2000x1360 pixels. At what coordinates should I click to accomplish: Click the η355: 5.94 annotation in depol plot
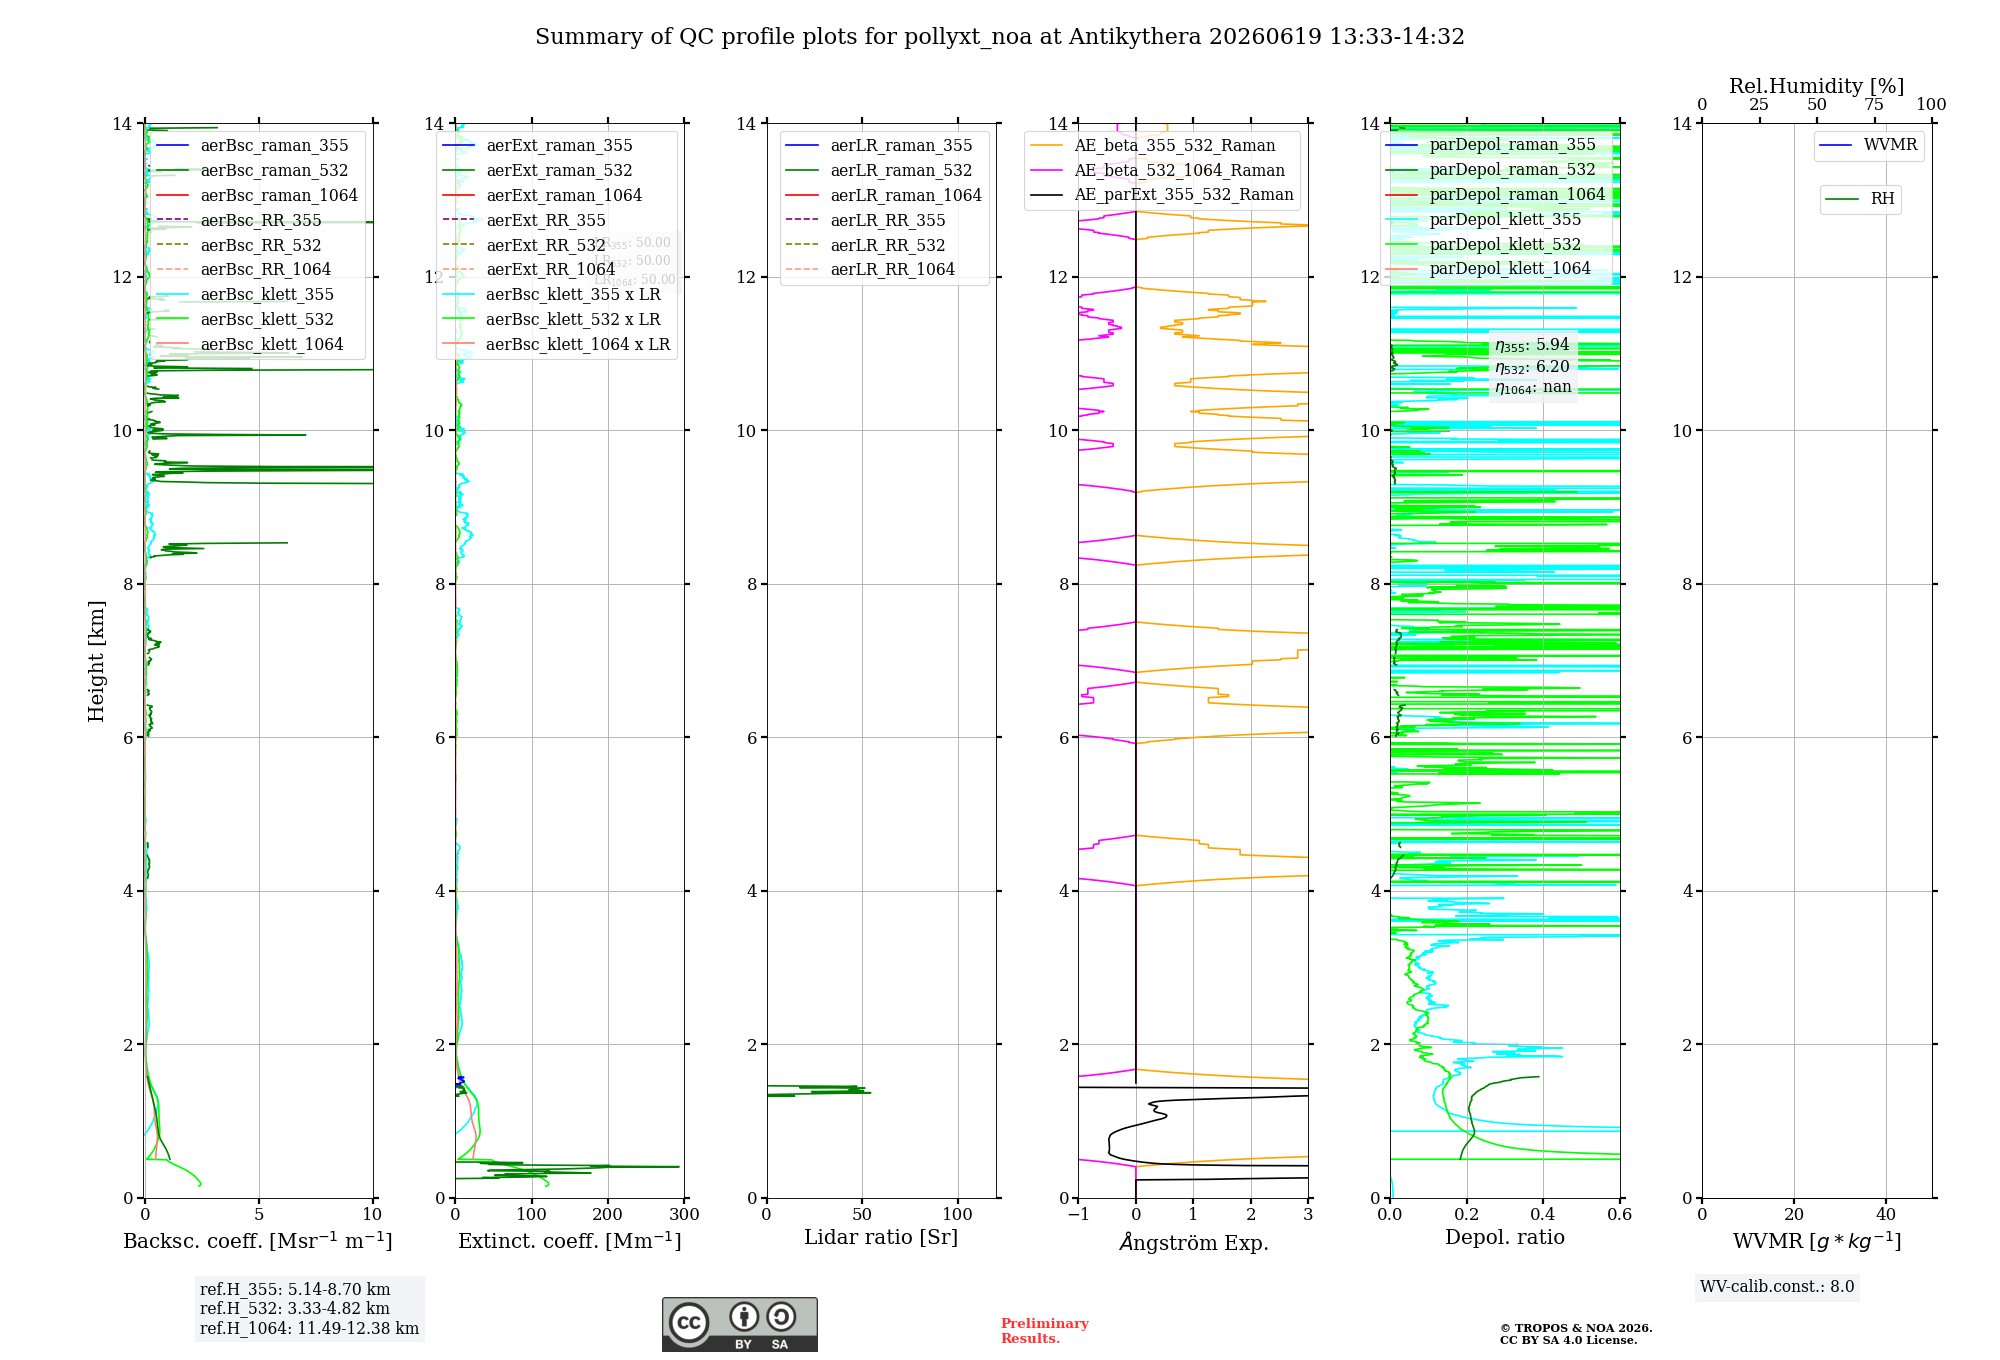[1532, 346]
